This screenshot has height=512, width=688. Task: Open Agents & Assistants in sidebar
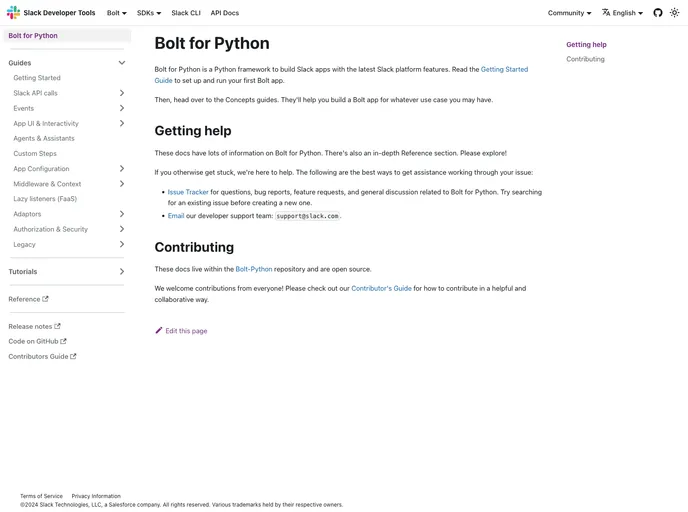point(44,138)
